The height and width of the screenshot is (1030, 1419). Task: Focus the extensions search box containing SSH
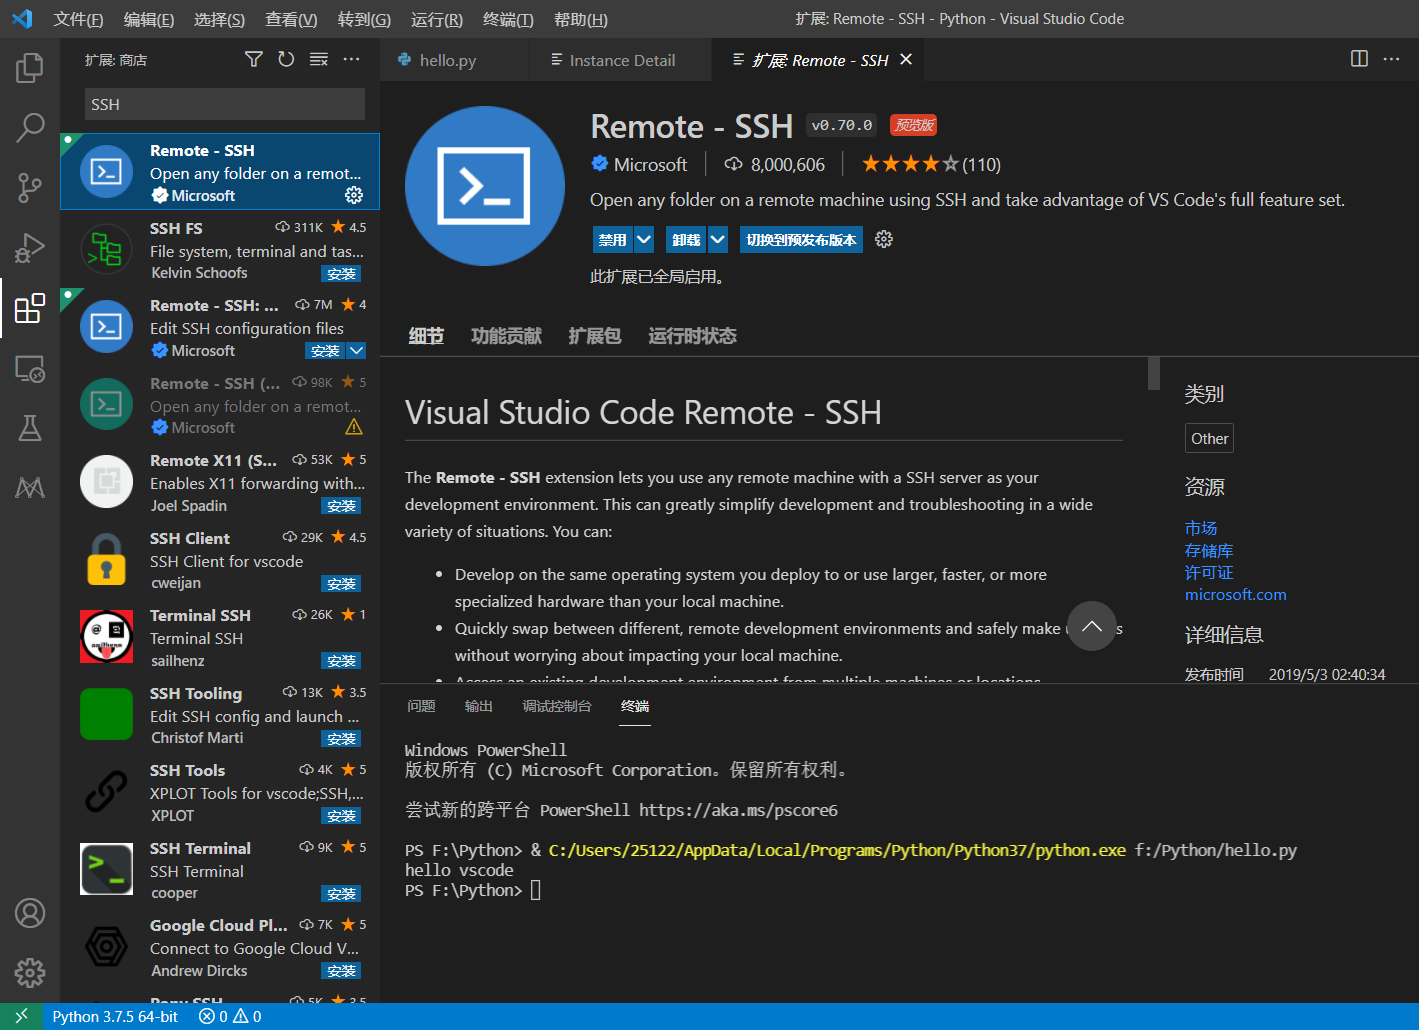click(x=225, y=104)
